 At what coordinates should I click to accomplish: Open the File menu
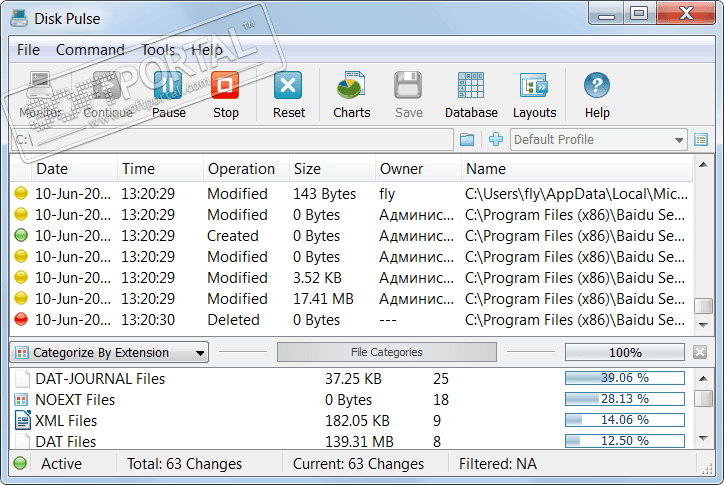pyautogui.click(x=28, y=50)
